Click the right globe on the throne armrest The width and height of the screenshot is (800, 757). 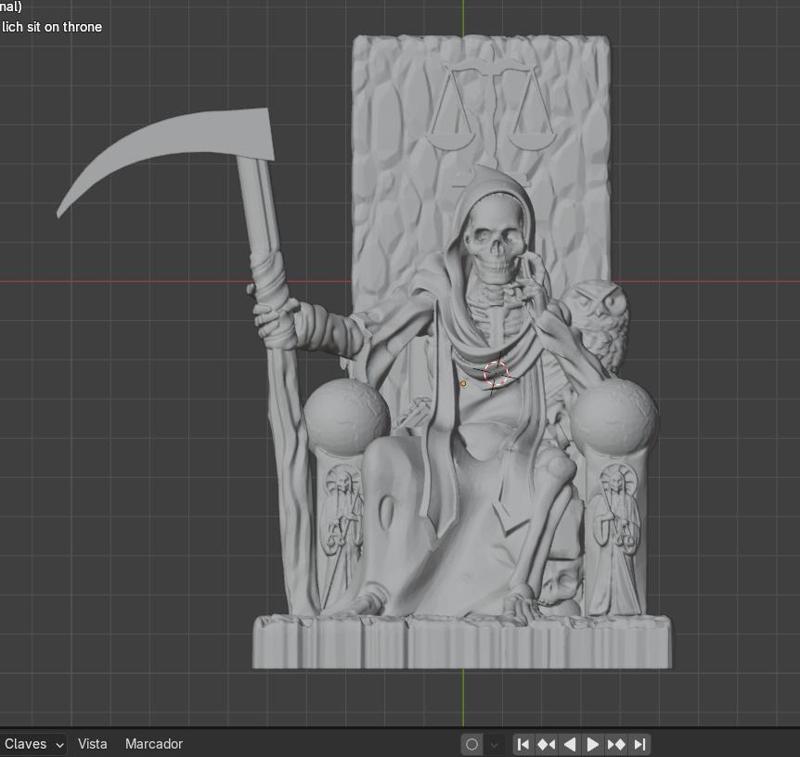coord(614,416)
